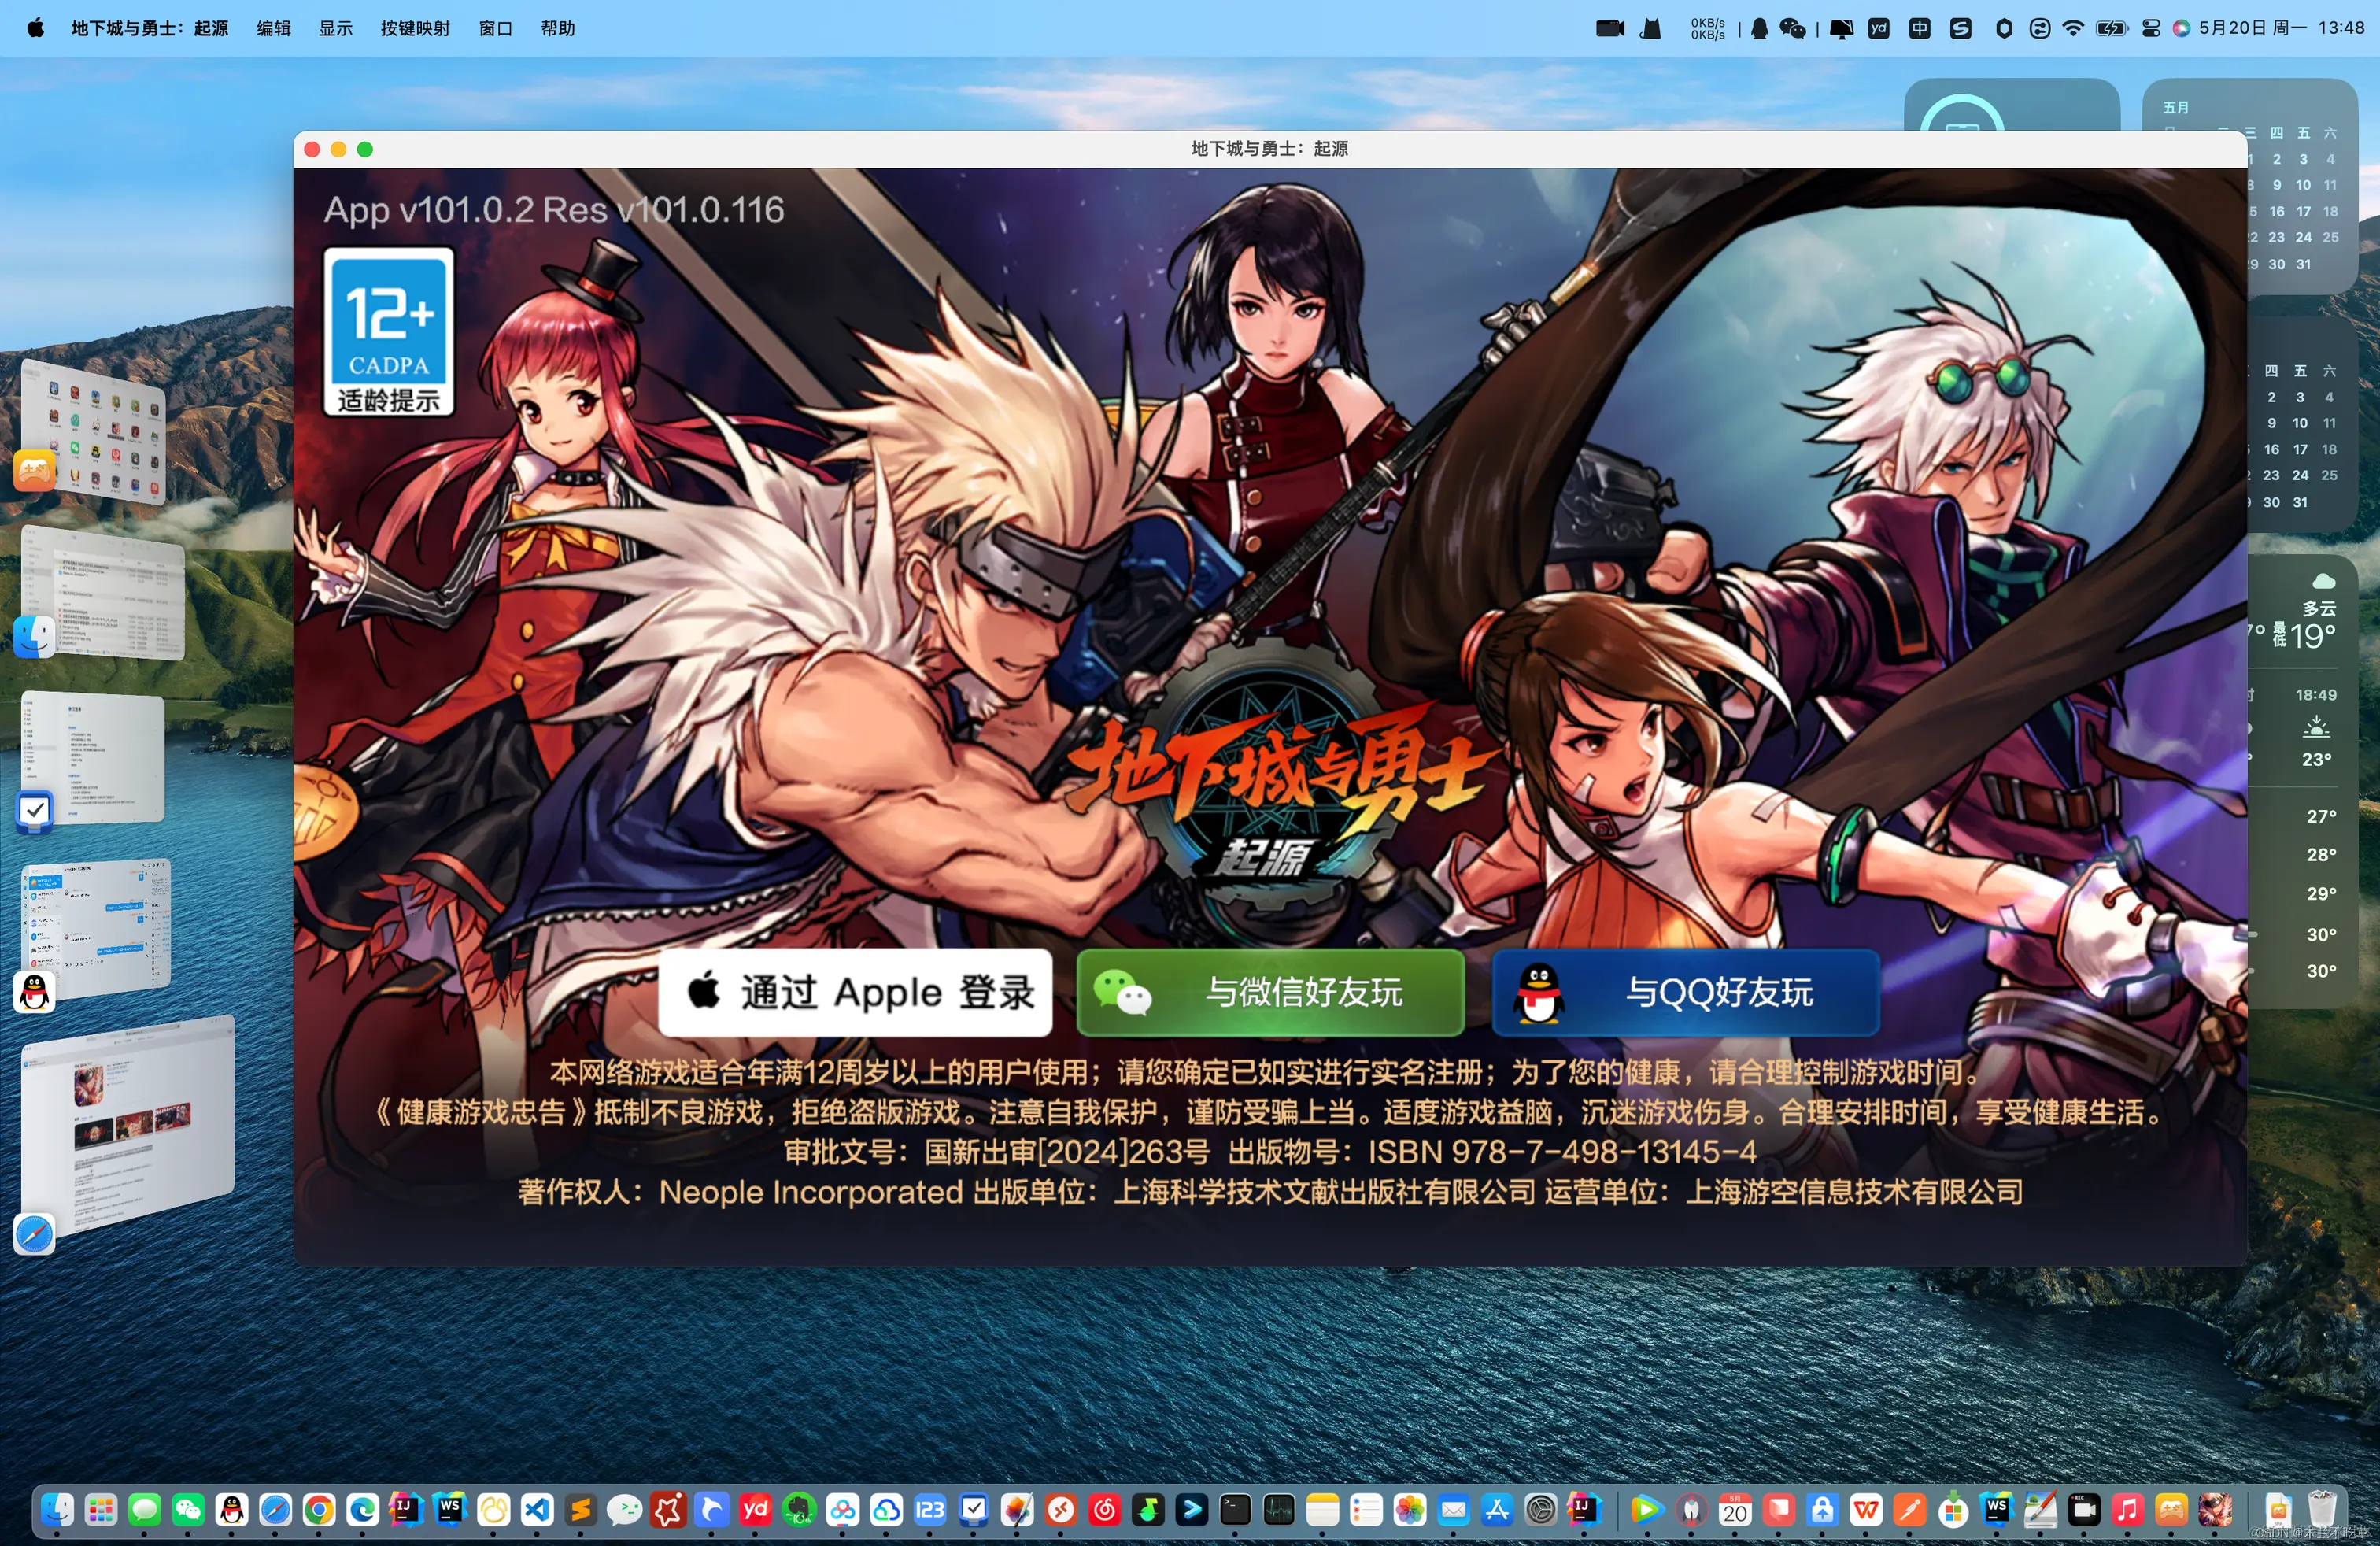Open WeChat from the Dock

tap(188, 1509)
